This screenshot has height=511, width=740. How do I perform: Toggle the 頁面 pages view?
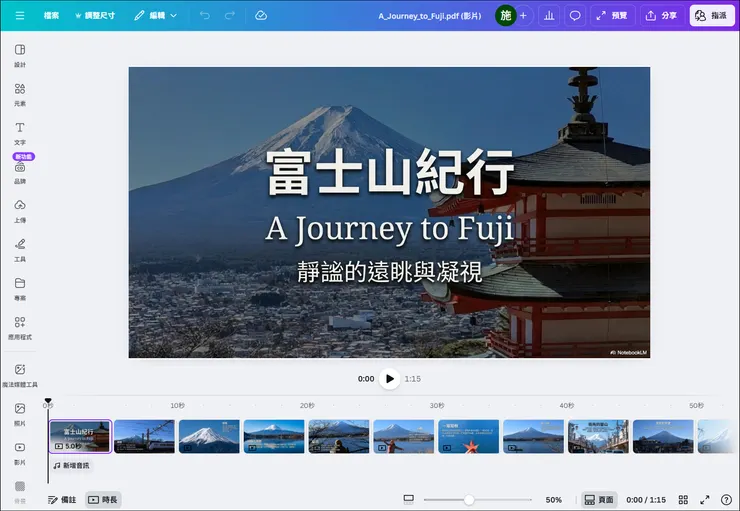point(599,500)
